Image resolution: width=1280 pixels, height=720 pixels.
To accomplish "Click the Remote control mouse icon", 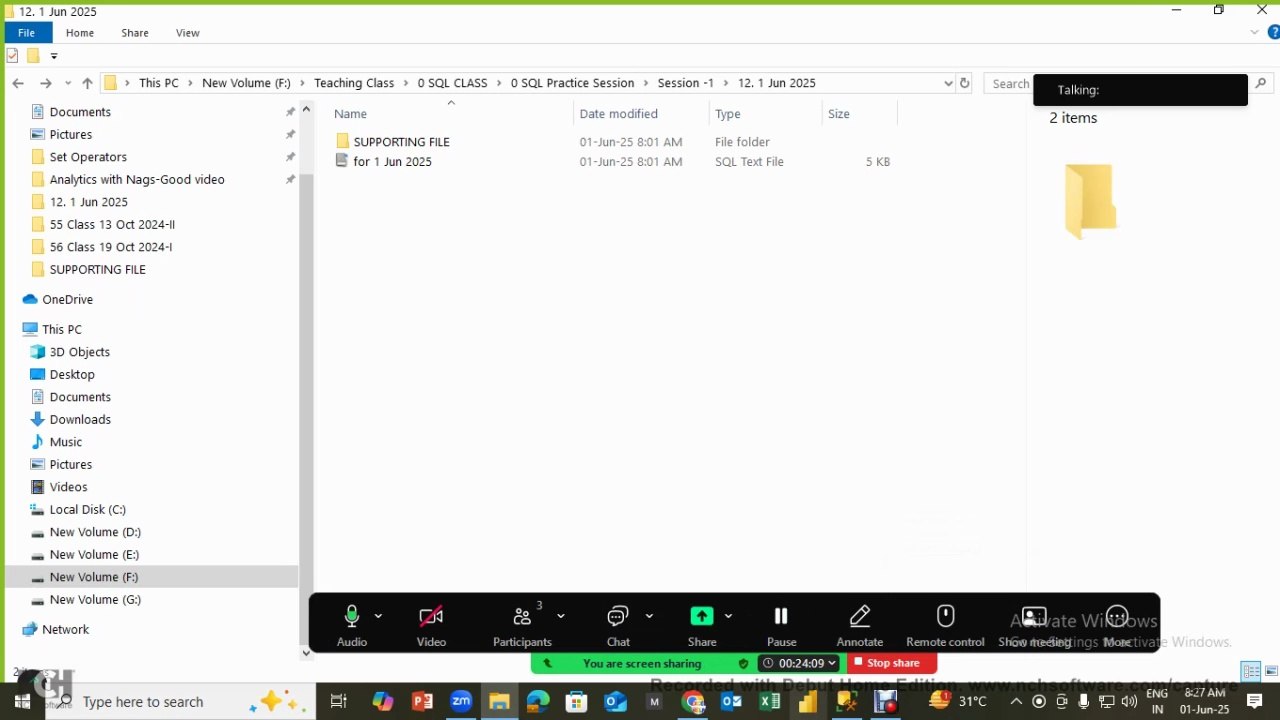I will coord(945,617).
